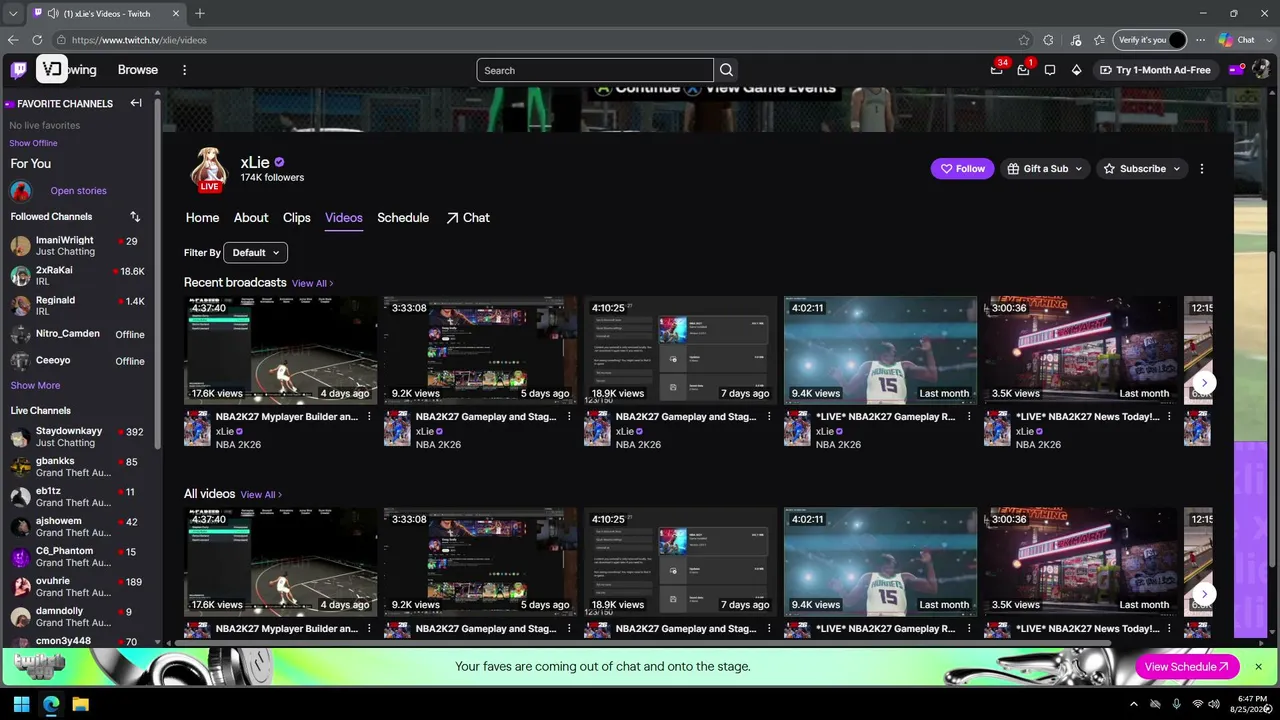Image resolution: width=1280 pixels, height=720 pixels.
Task: Open Twitch notifications with the 34 badge
Action: coord(997,69)
